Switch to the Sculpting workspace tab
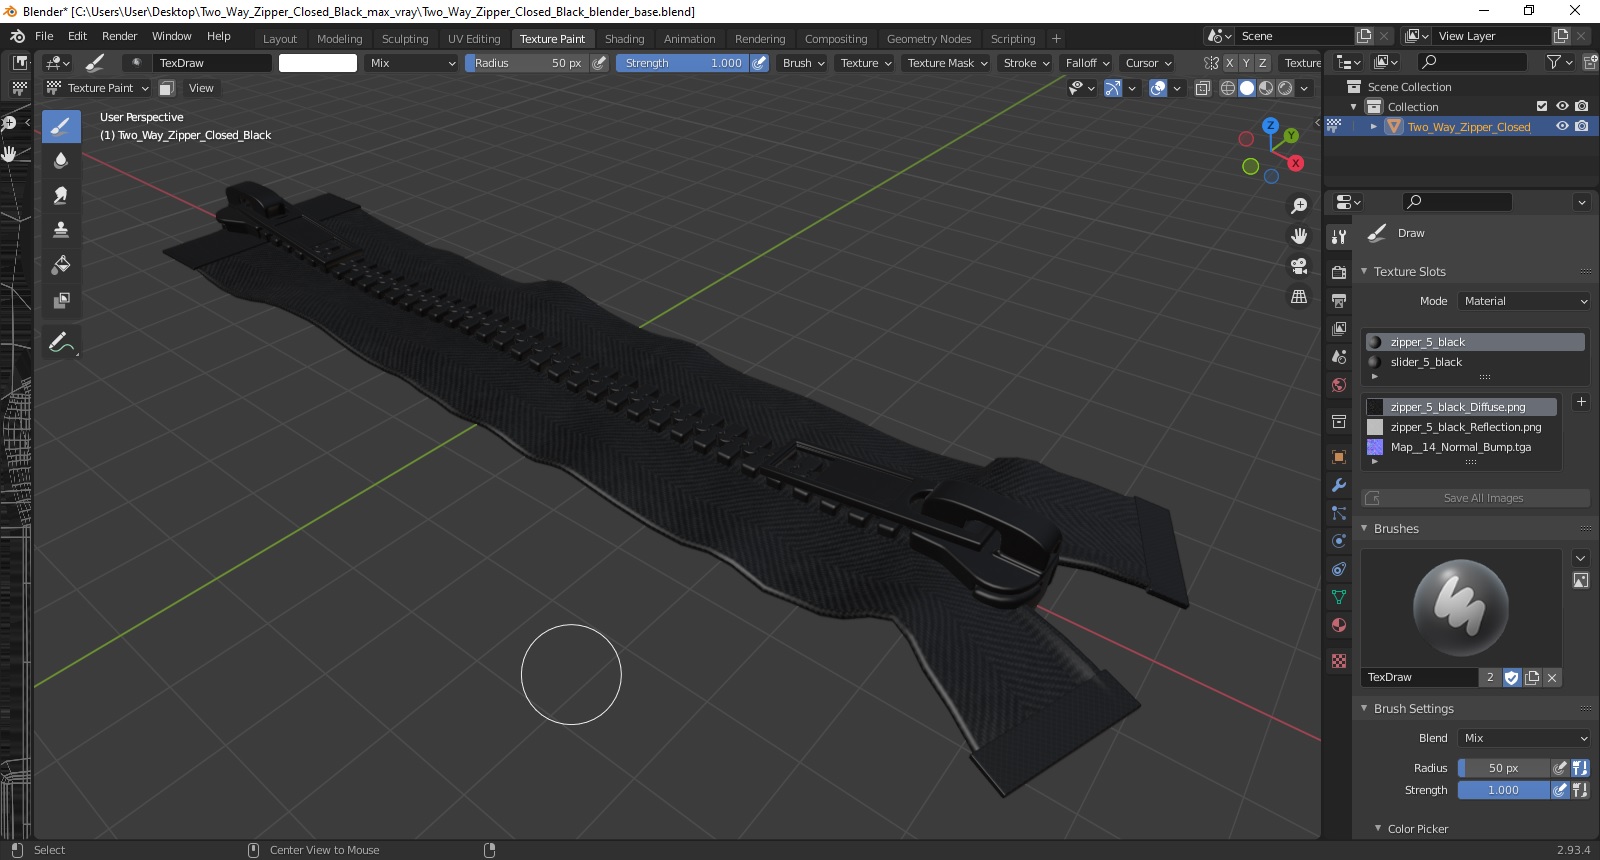 pyautogui.click(x=405, y=39)
